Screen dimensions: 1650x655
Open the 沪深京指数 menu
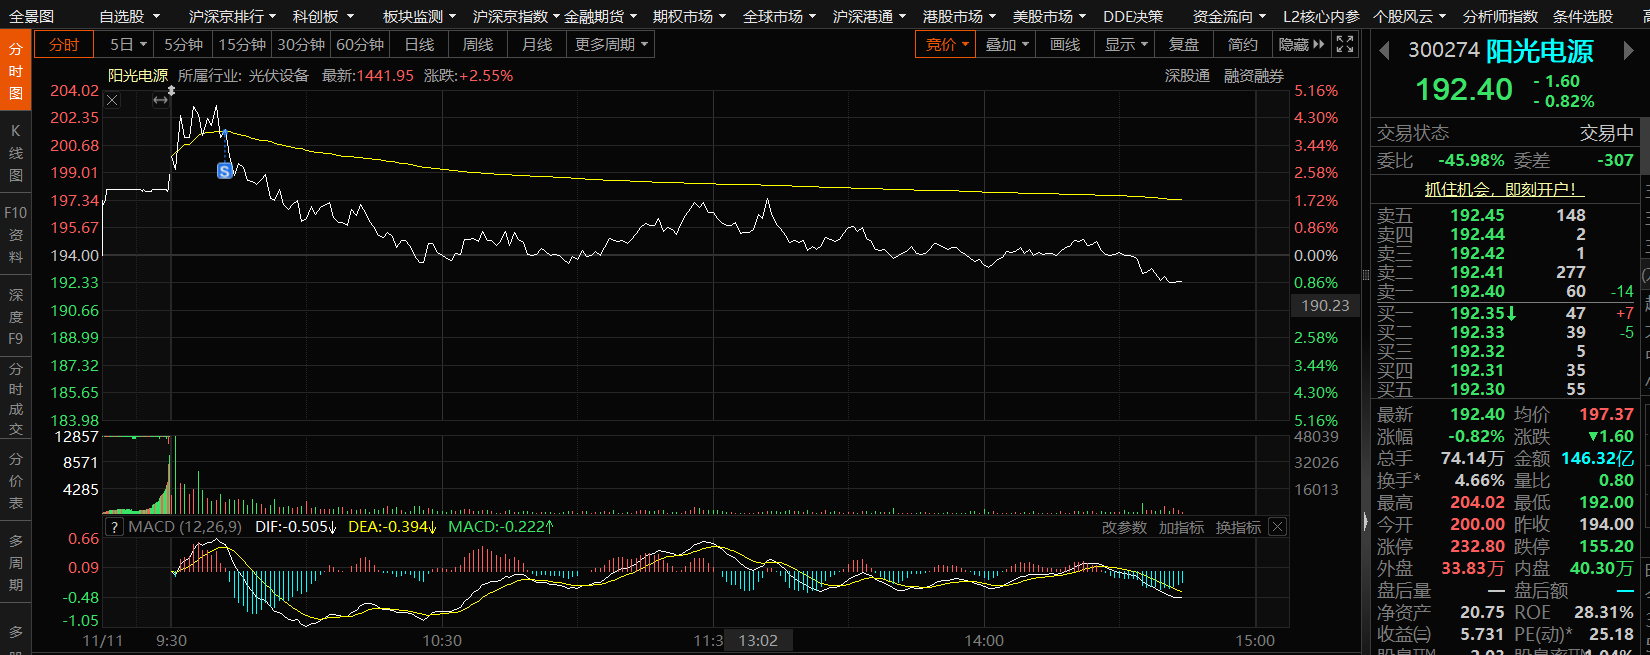[x=516, y=16]
